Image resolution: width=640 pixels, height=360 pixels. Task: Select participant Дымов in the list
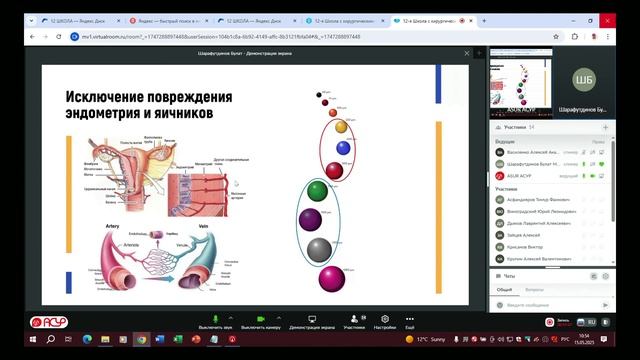point(550,223)
